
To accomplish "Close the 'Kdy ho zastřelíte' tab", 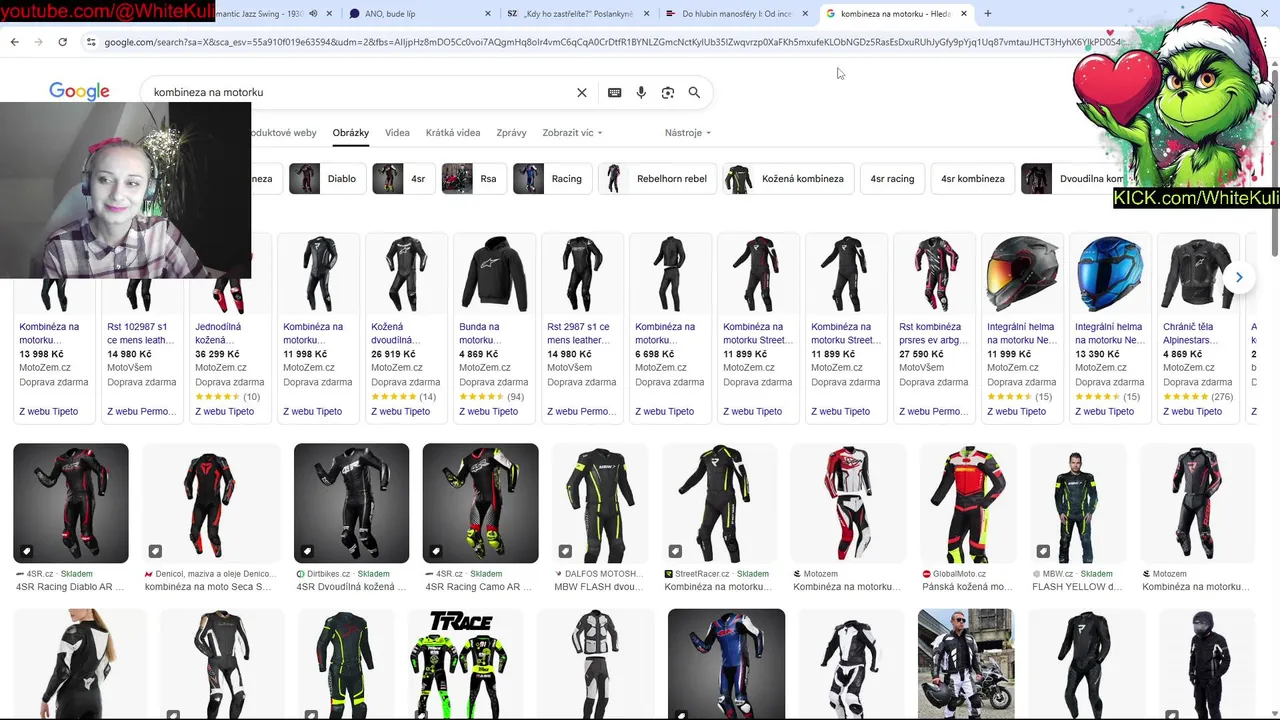I will [x=646, y=14].
